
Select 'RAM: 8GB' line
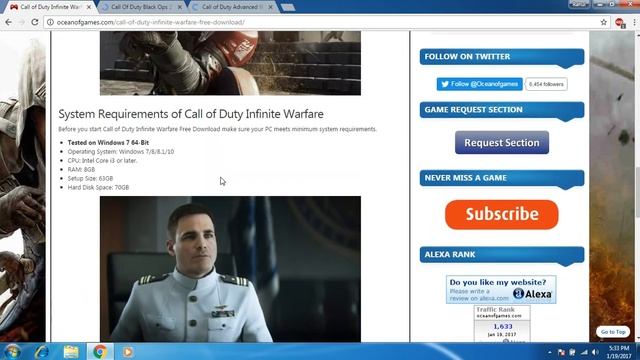pyautogui.click(x=81, y=169)
